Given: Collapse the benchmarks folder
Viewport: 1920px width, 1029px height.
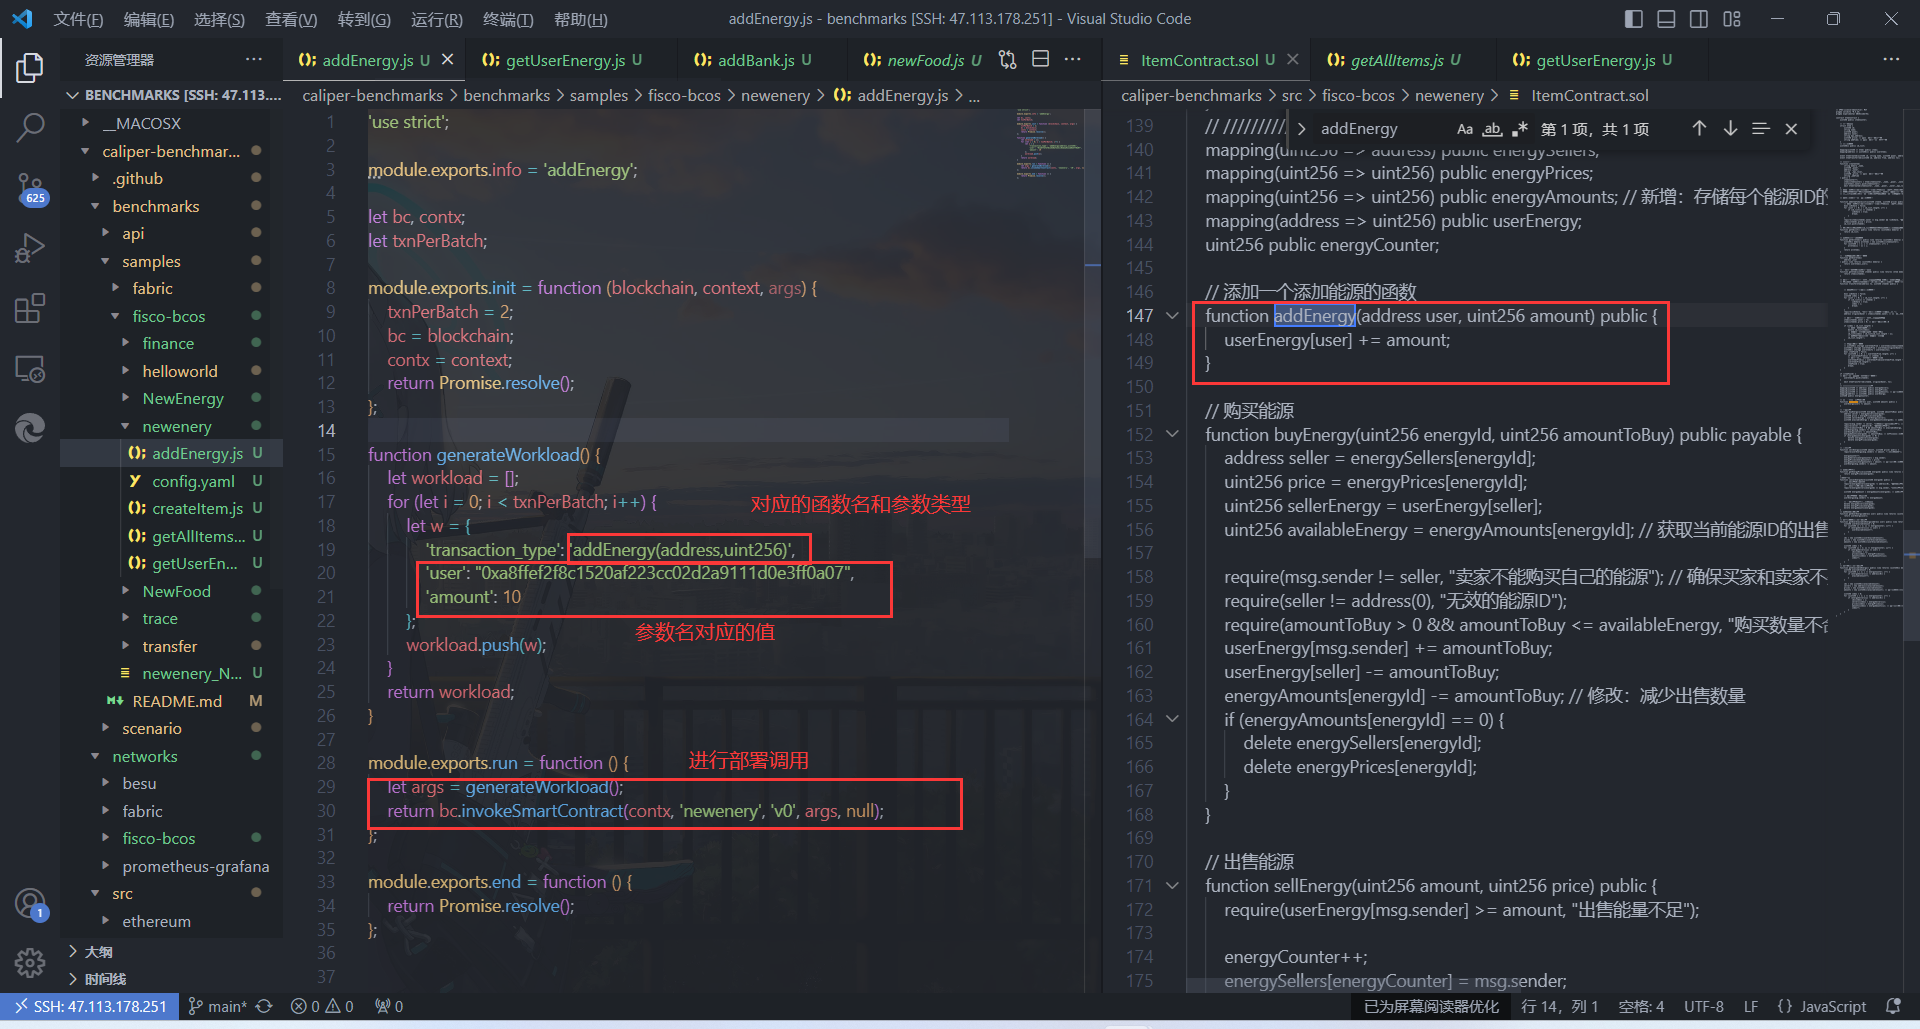Looking at the screenshot, I should click(x=155, y=206).
